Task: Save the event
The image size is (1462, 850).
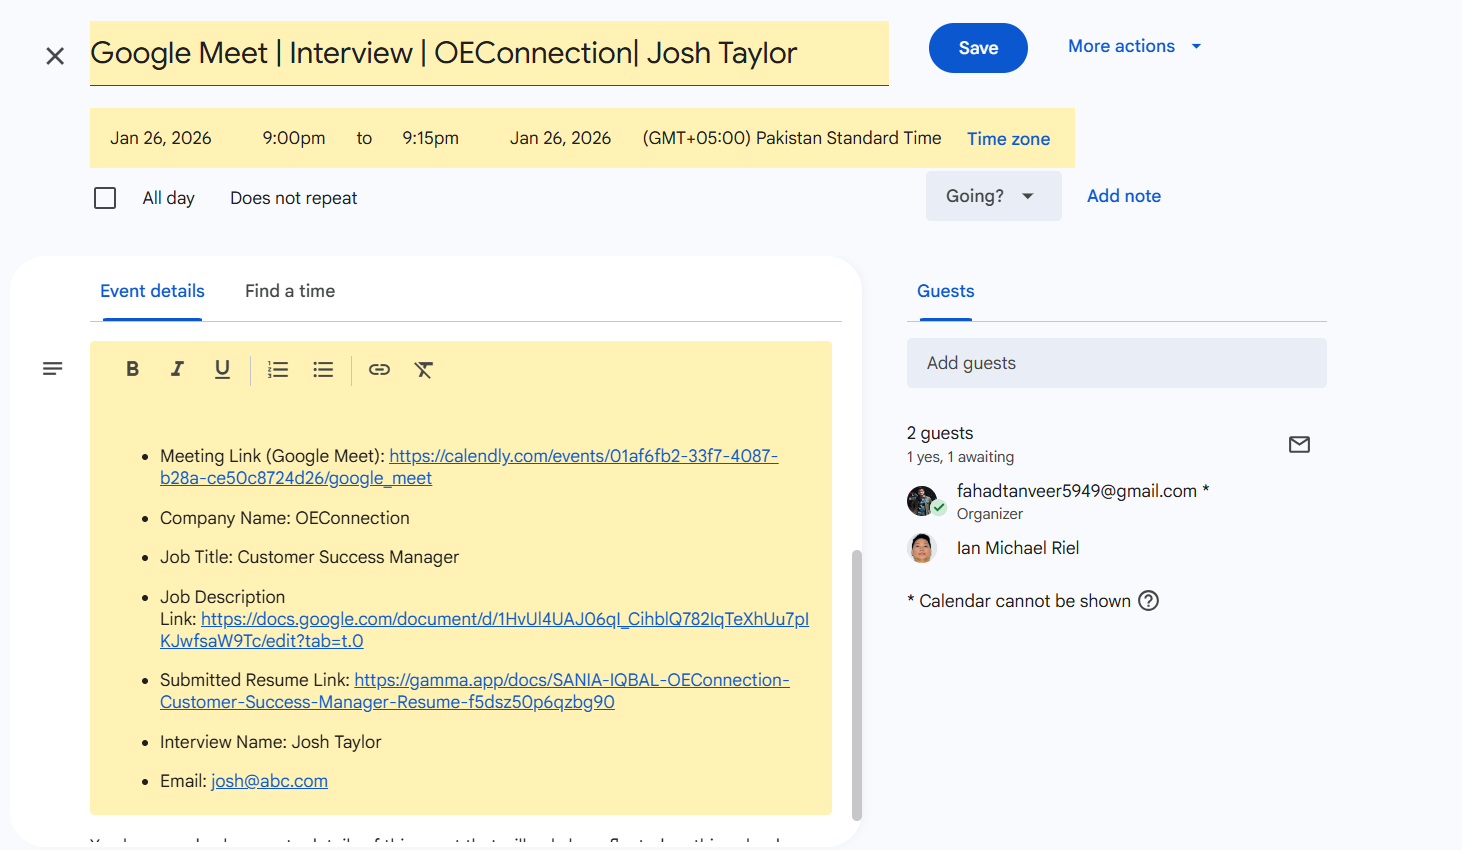Action: point(978,48)
